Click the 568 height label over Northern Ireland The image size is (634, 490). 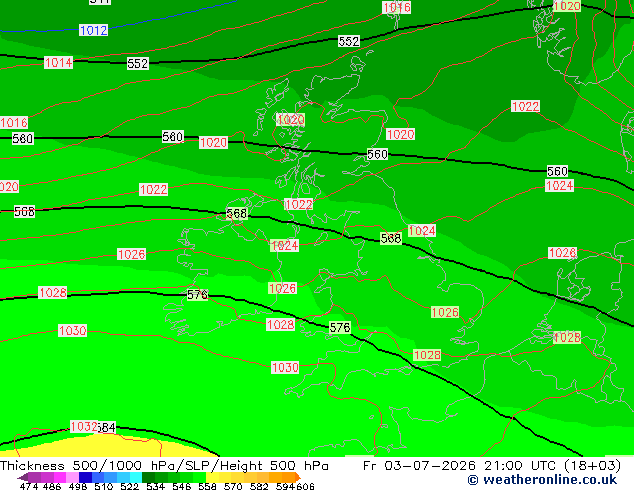[237, 213]
